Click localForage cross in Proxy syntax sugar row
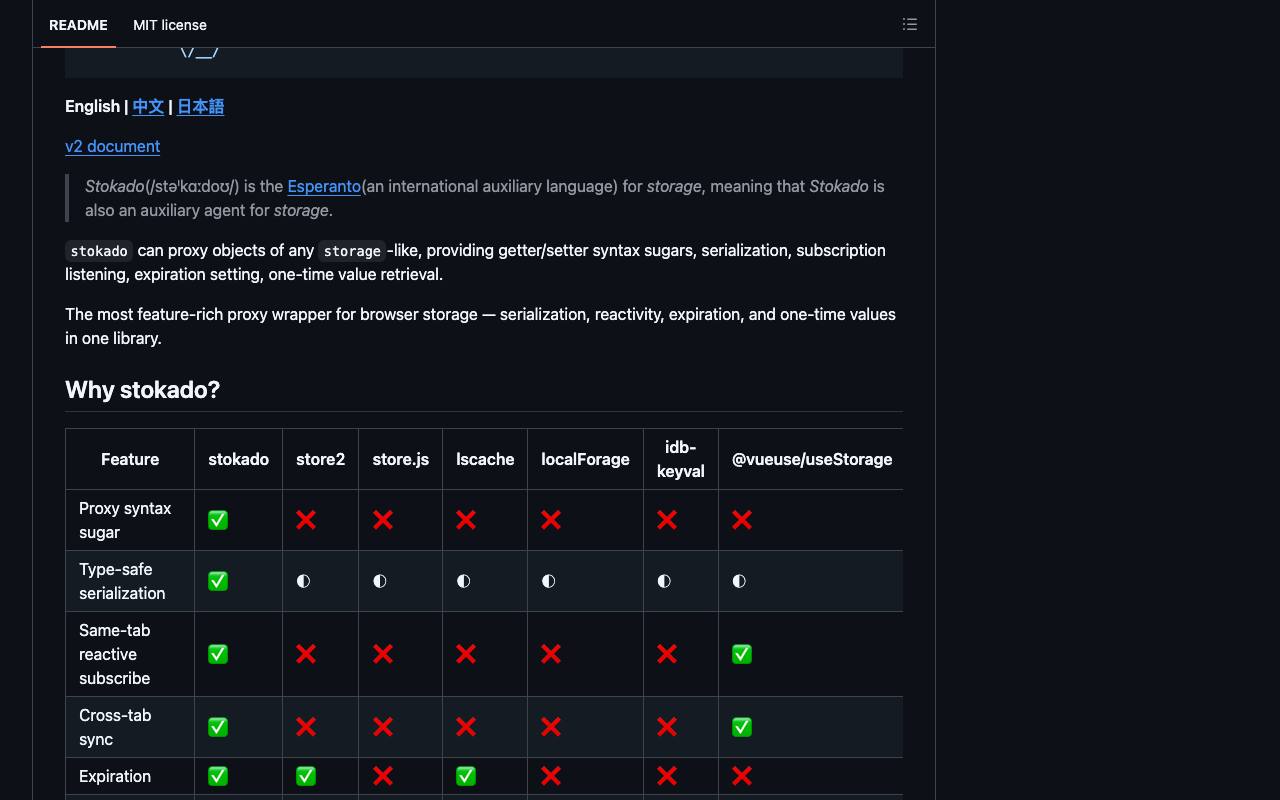Image resolution: width=1280 pixels, height=800 pixels. (551, 520)
